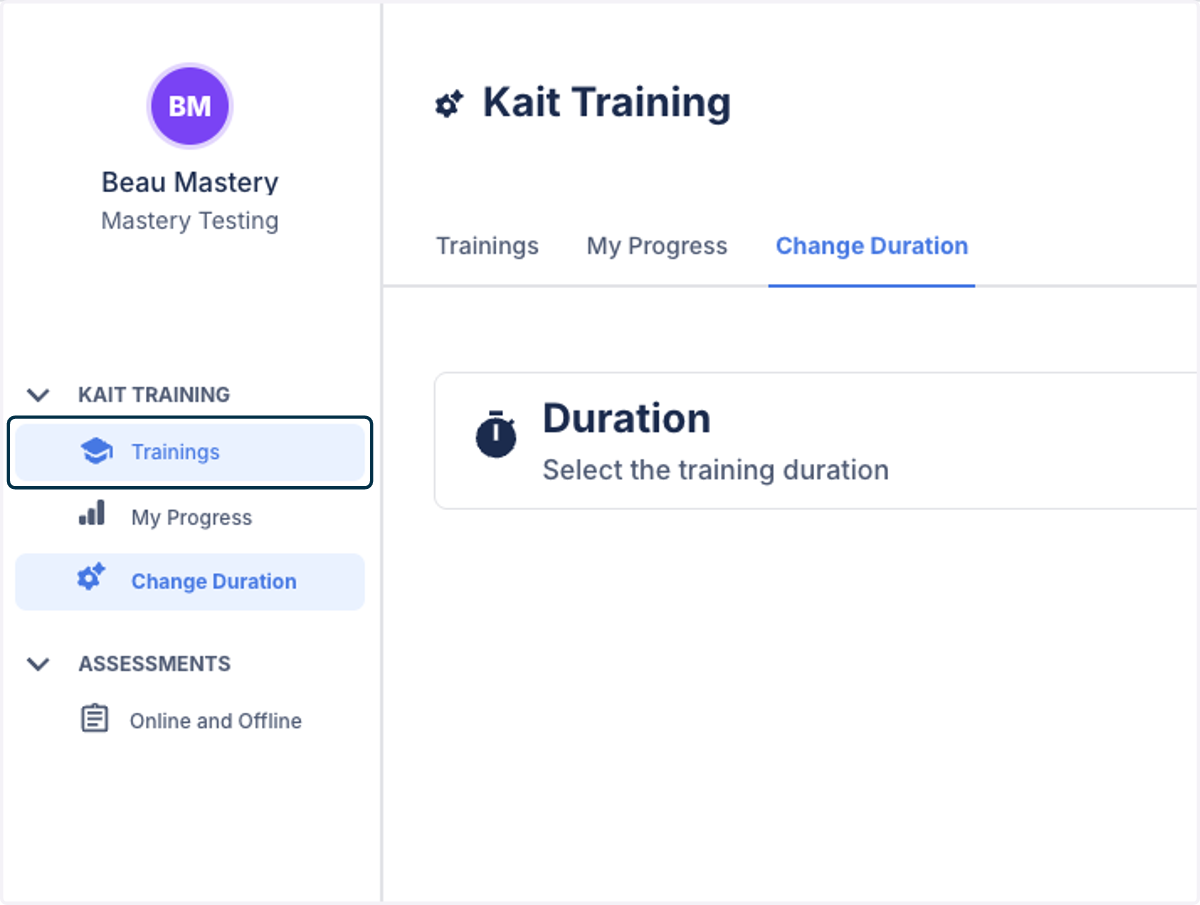Select the Change Duration tab

click(872, 246)
